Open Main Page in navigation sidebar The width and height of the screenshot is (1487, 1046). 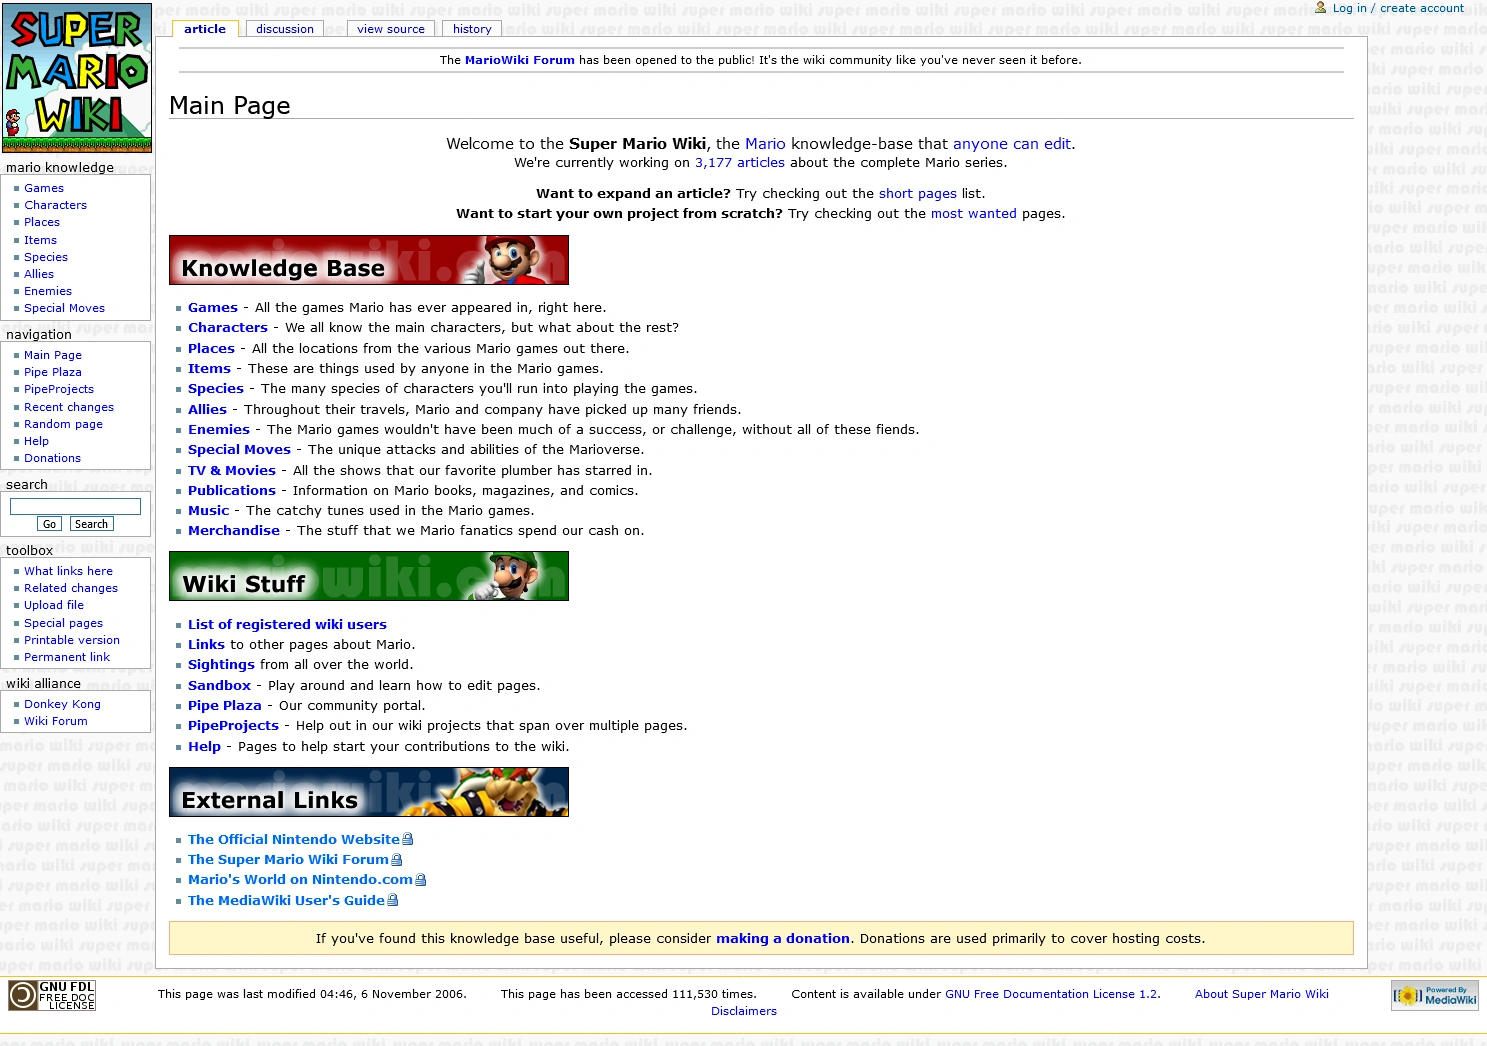click(x=53, y=355)
